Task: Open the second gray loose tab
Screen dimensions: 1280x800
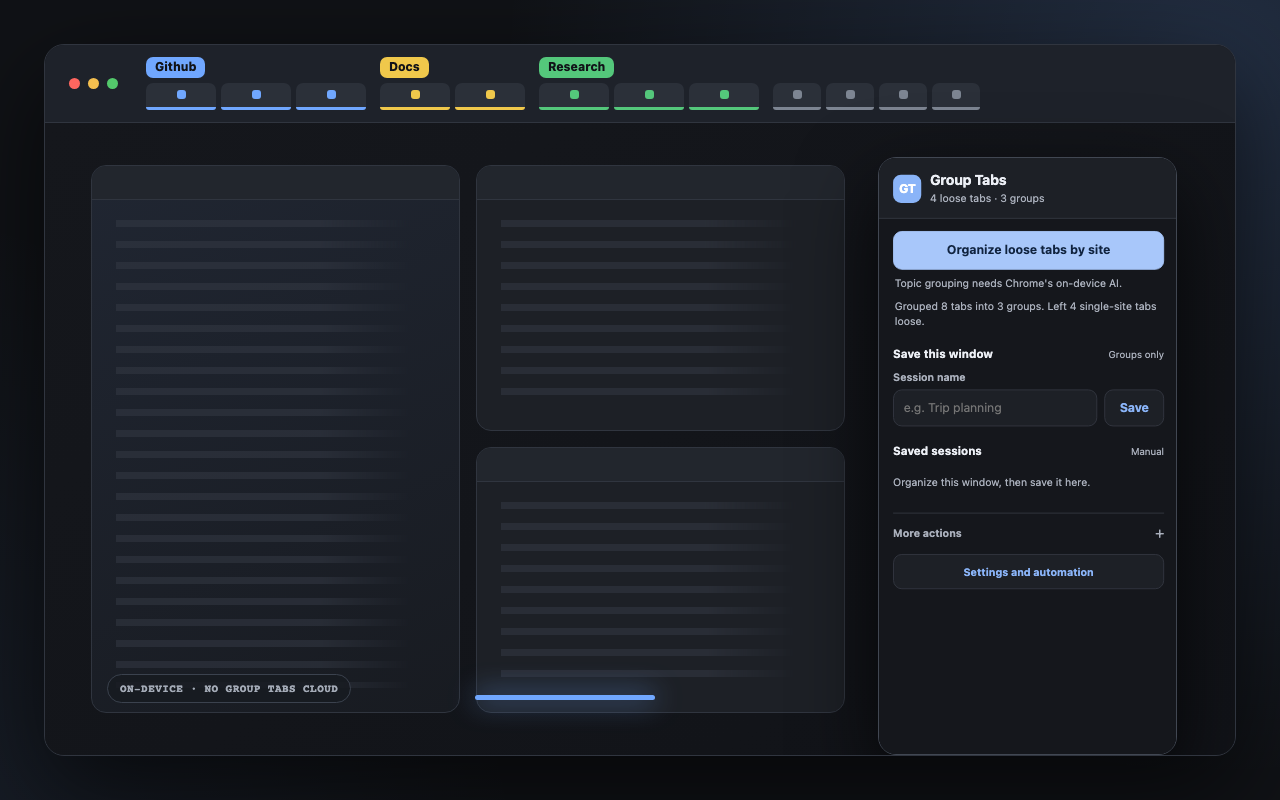Action: point(850,96)
